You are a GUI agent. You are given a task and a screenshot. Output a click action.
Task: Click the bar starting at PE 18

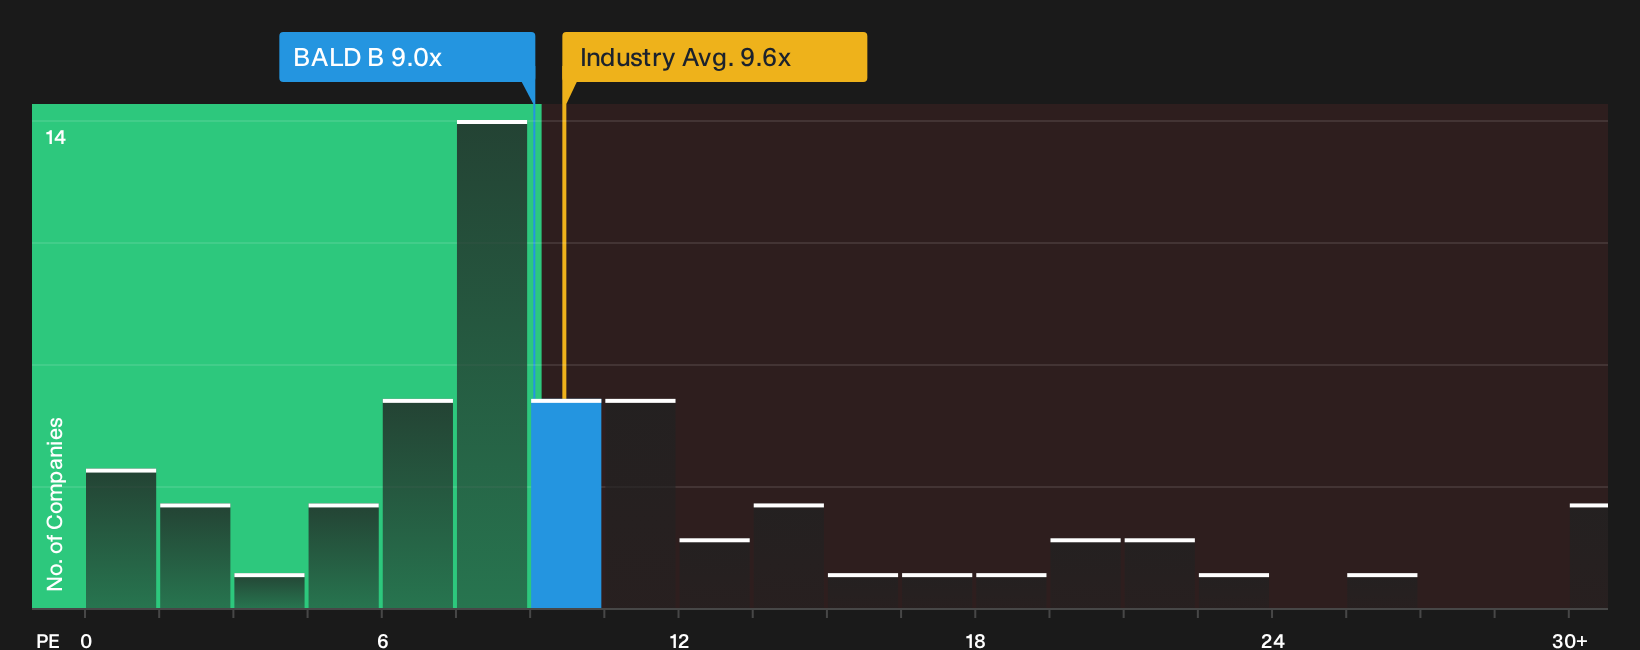[1011, 591]
